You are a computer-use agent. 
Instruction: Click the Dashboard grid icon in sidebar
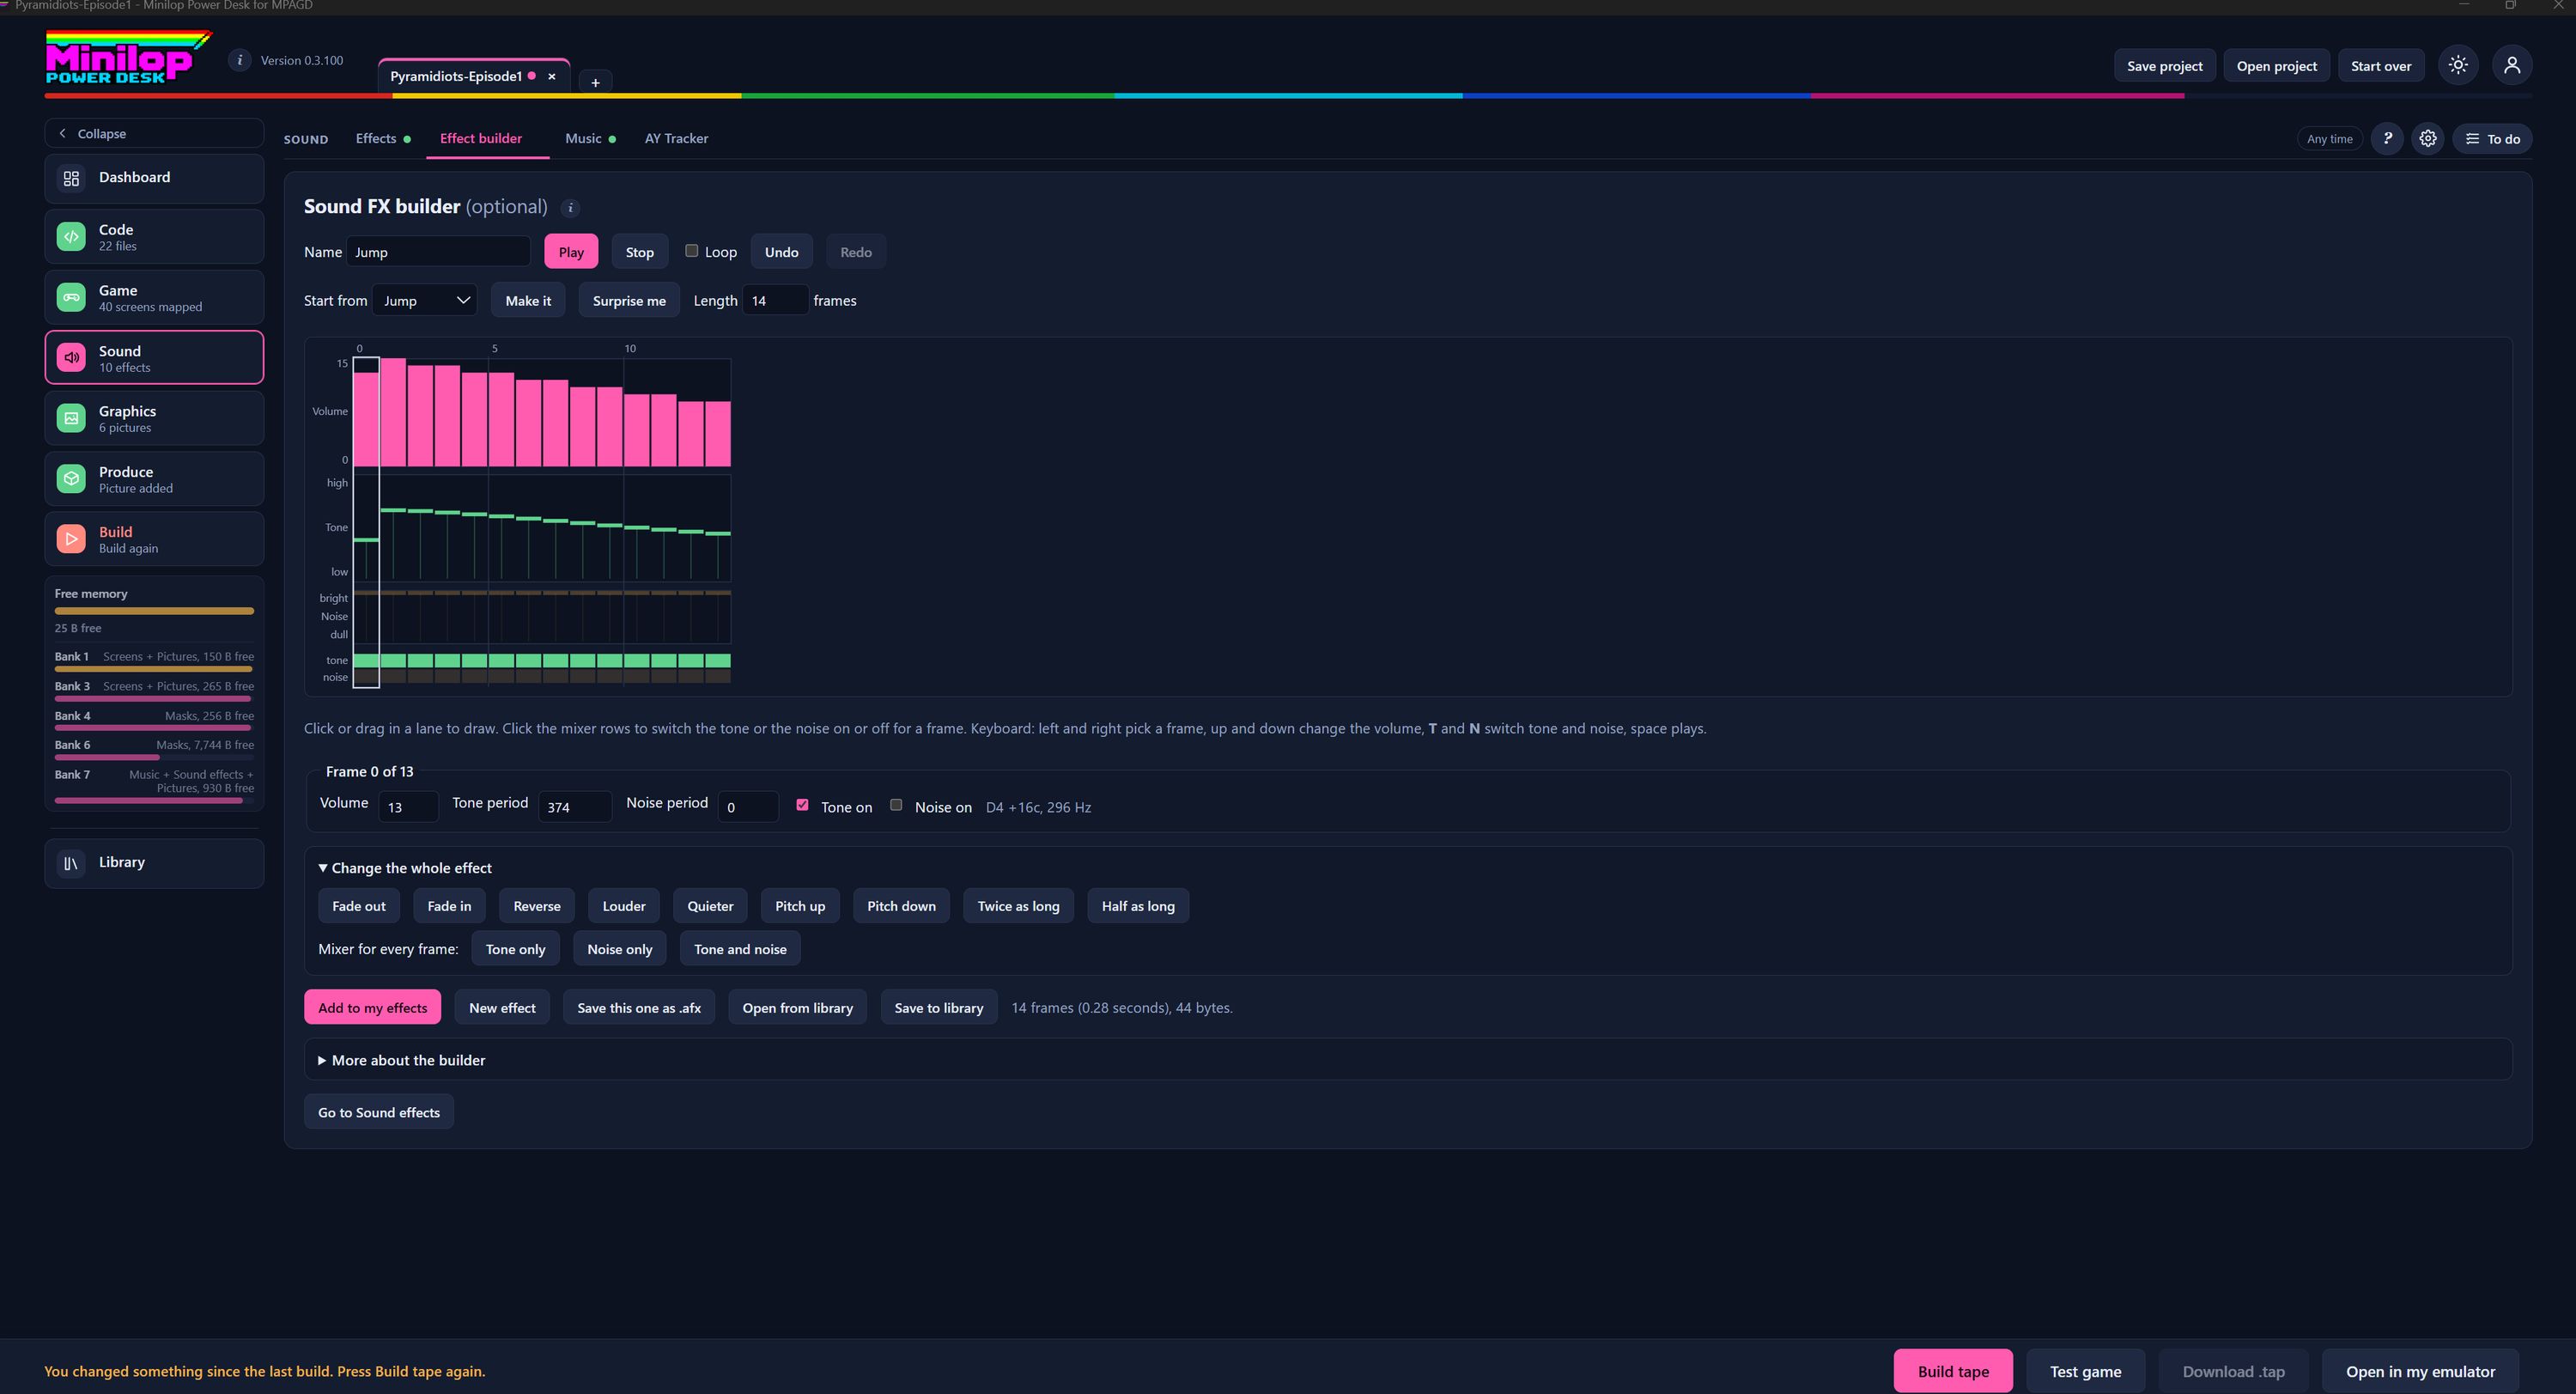pos(71,178)
